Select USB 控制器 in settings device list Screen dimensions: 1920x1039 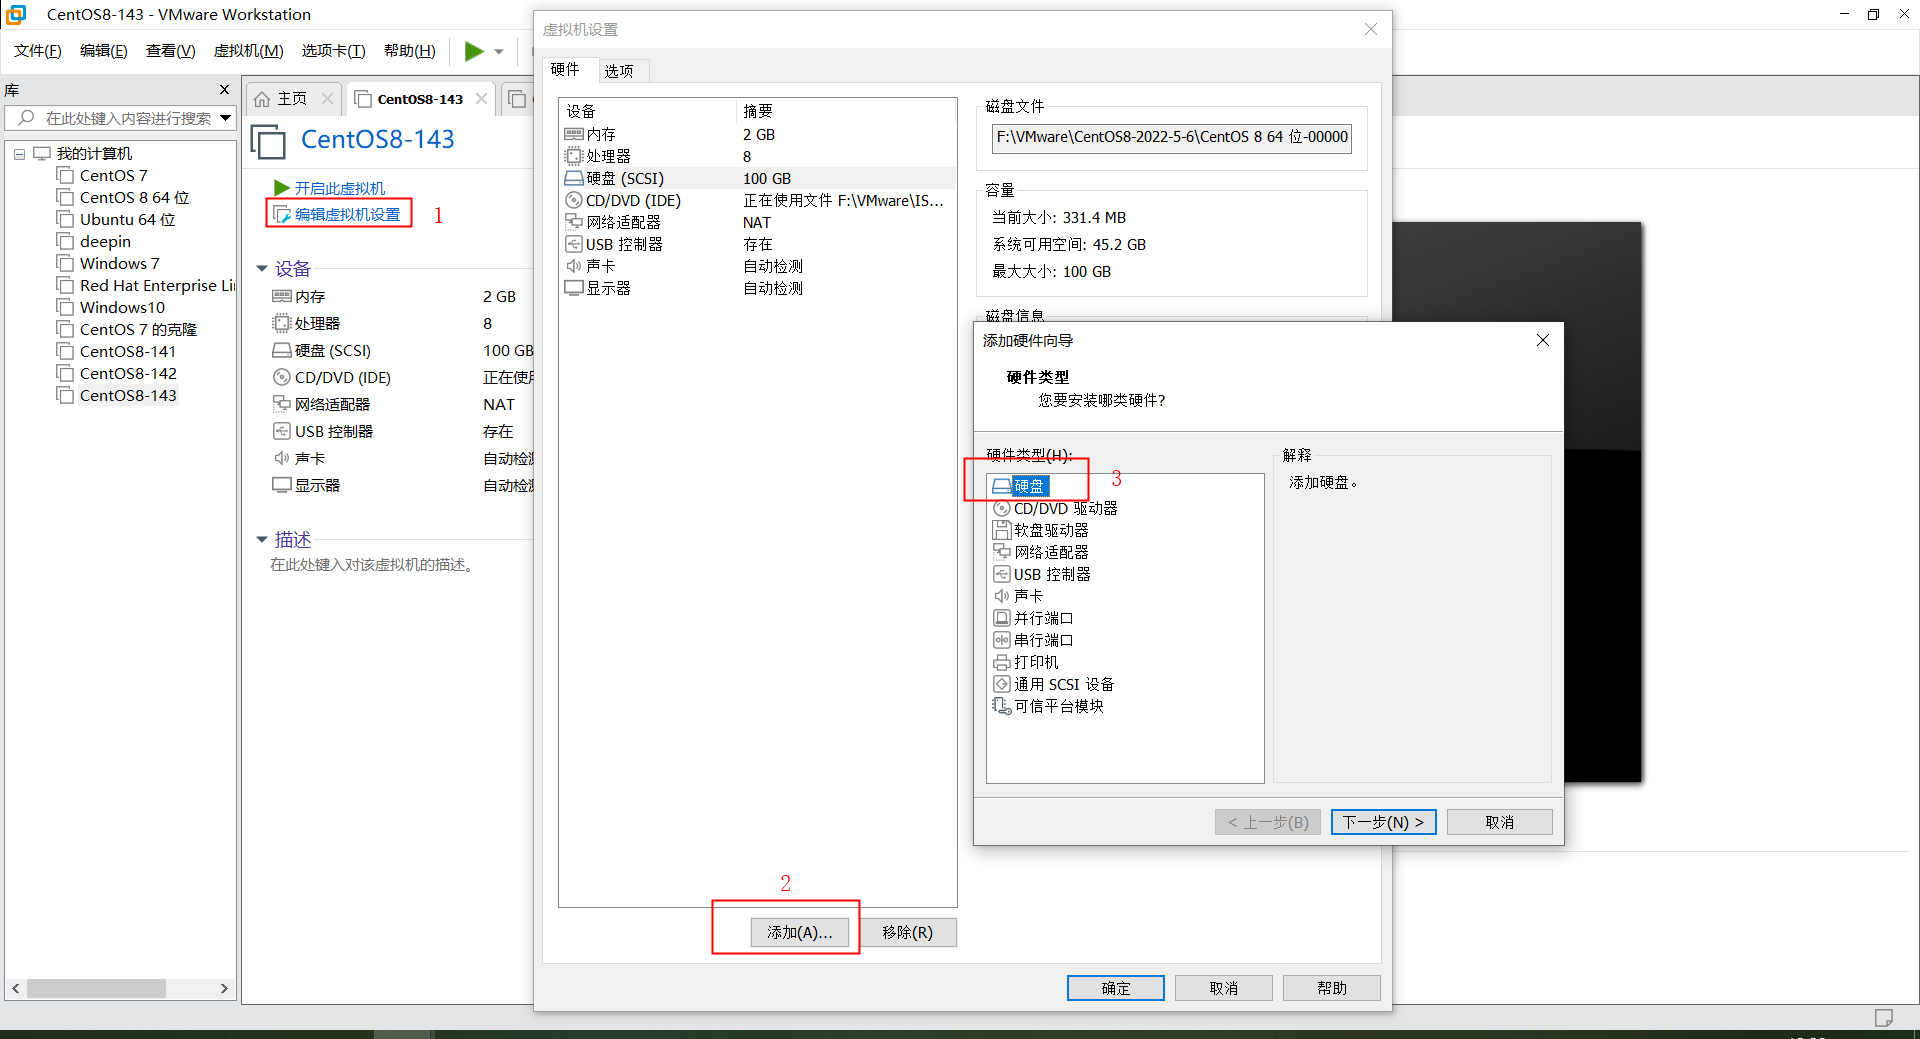coord(757,244)
